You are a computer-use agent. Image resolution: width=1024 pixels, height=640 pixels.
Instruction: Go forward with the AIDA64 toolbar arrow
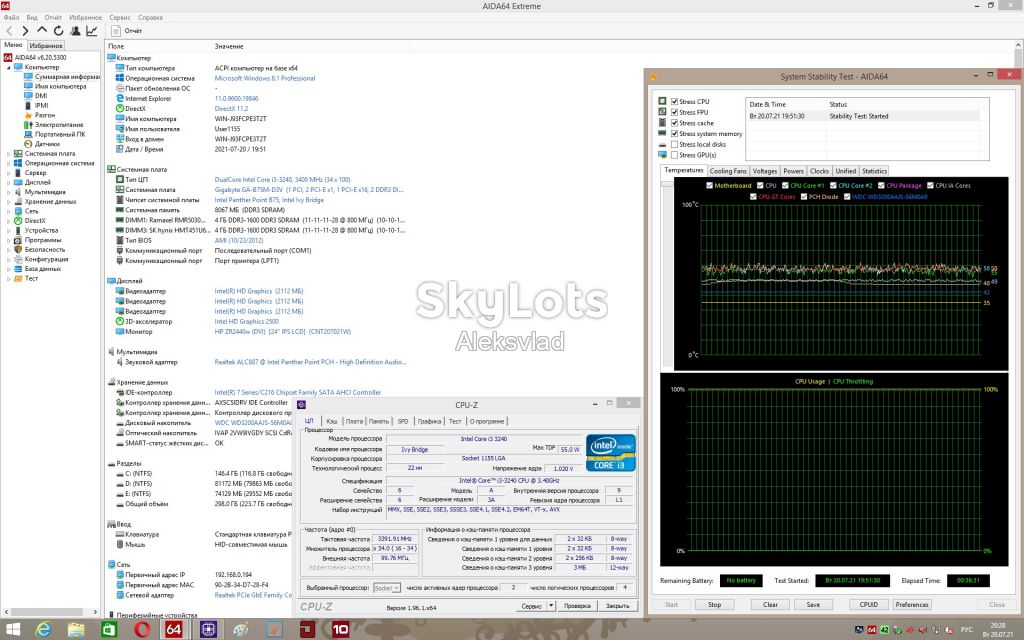[x=25, y=31]
